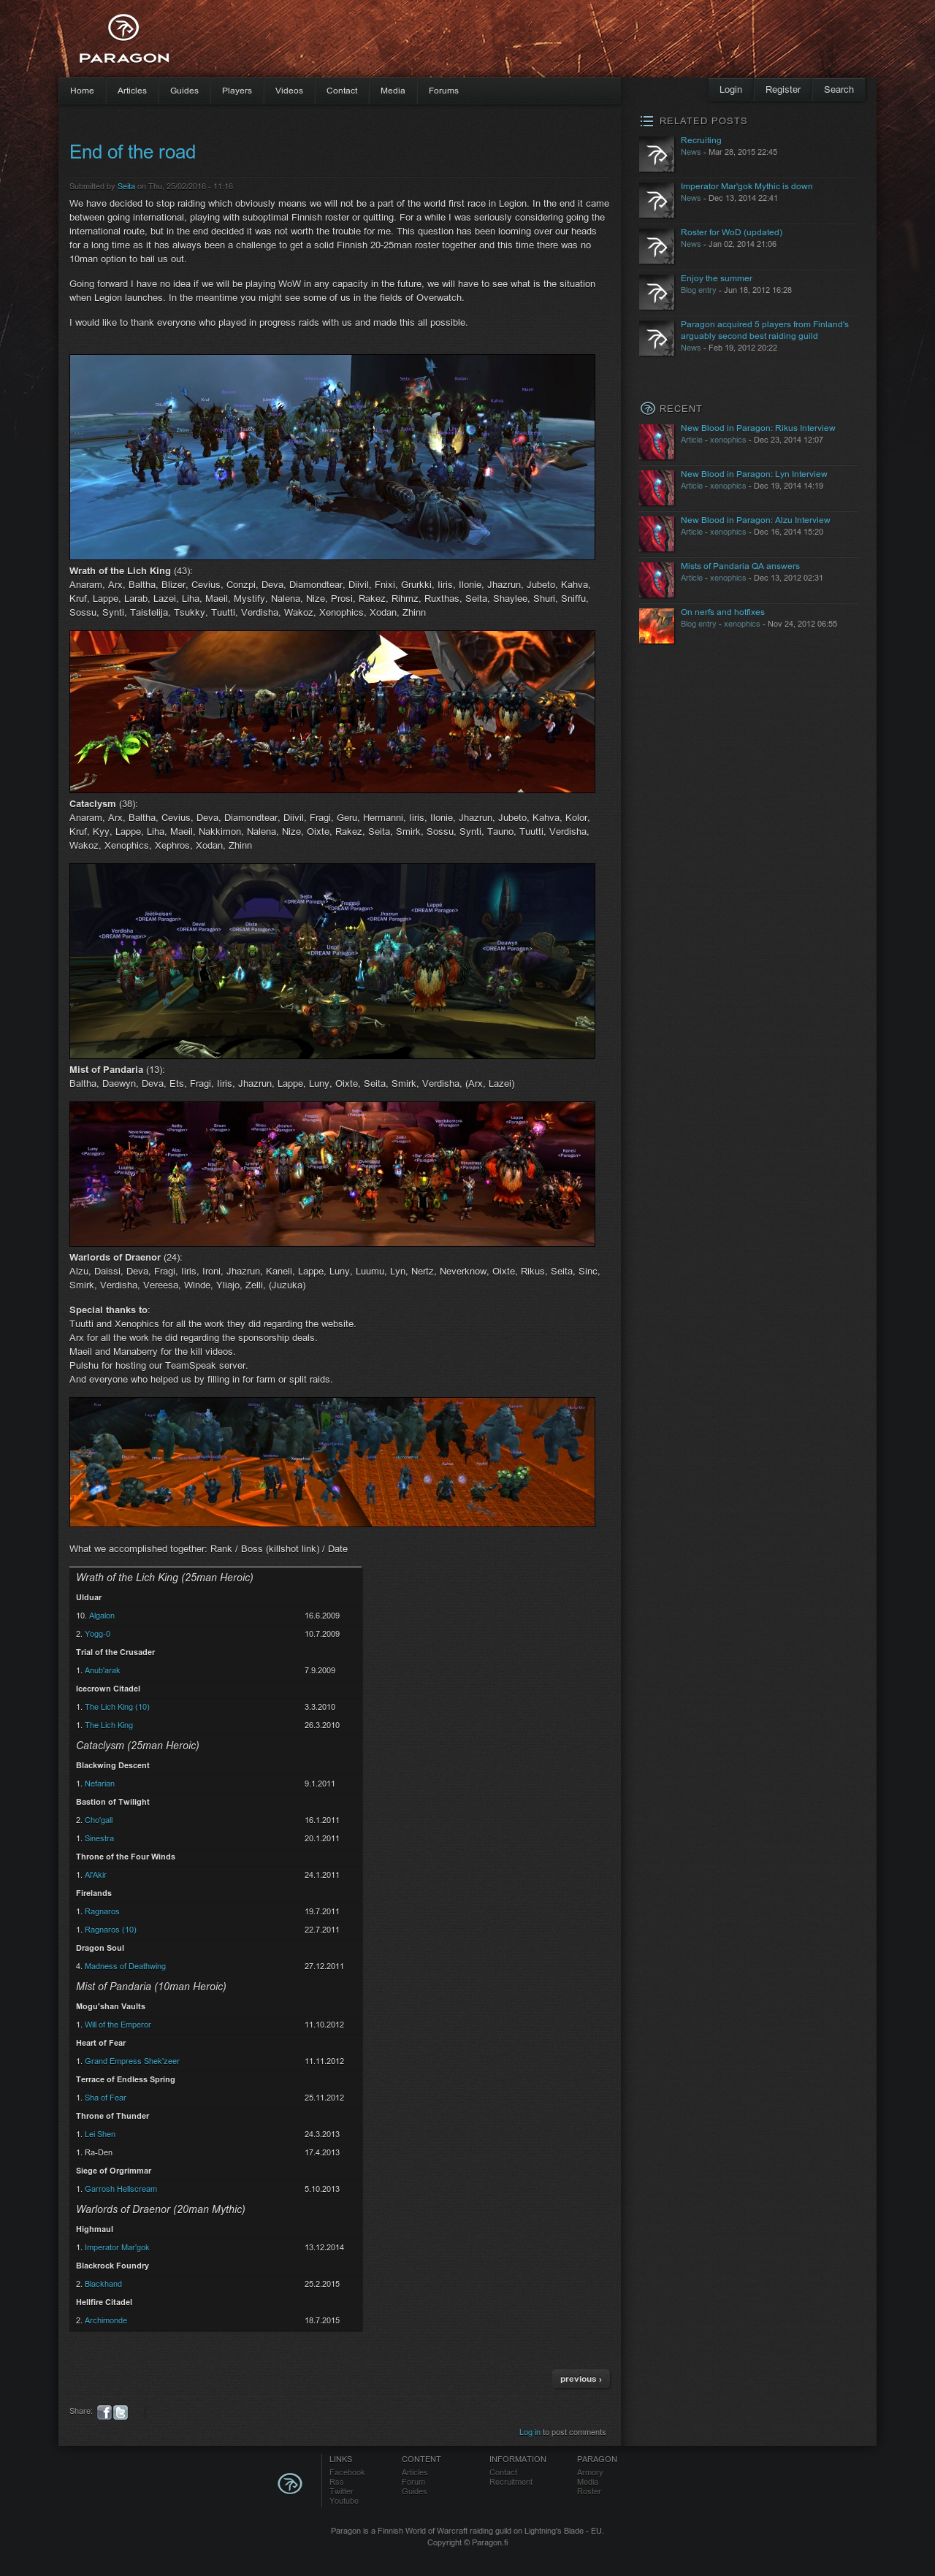935x2576 pixels.
Task: Open the Archimonde killshot link
Action: tap(106, 2320)
